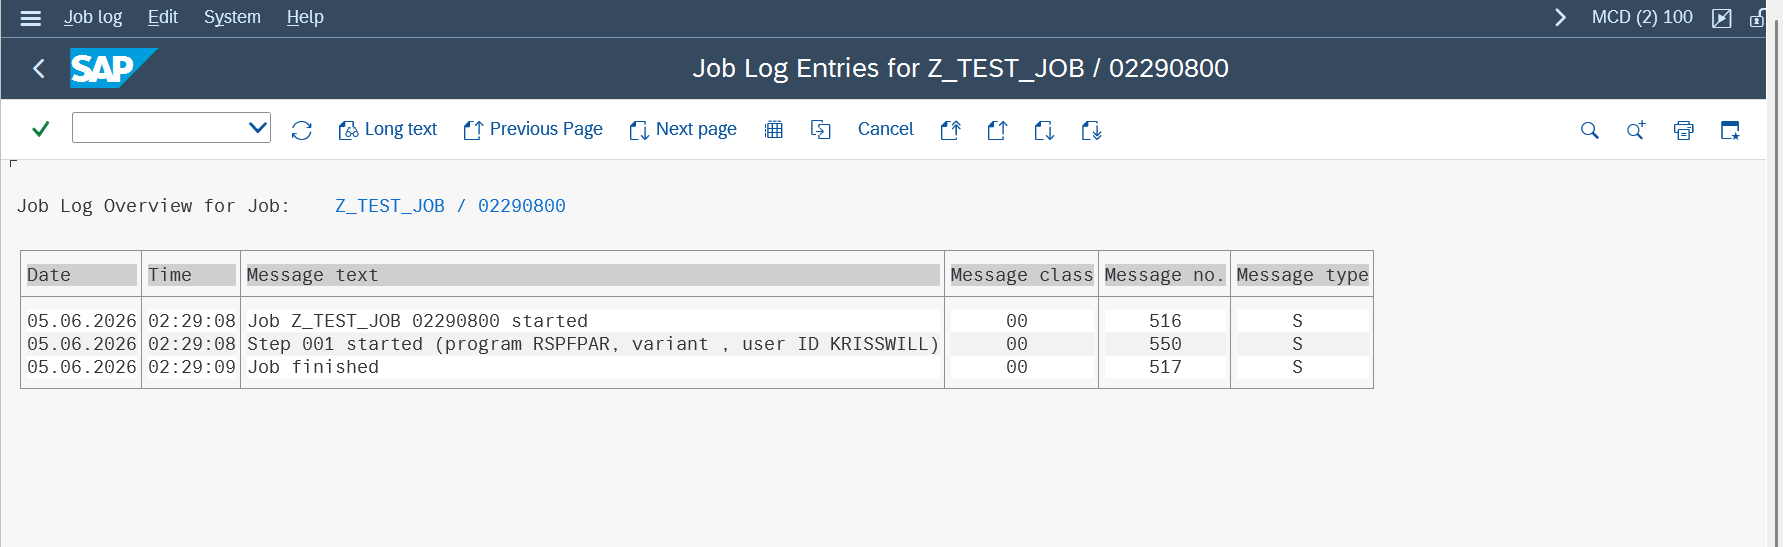Click the Refresh icon

[x=301, y=130]
